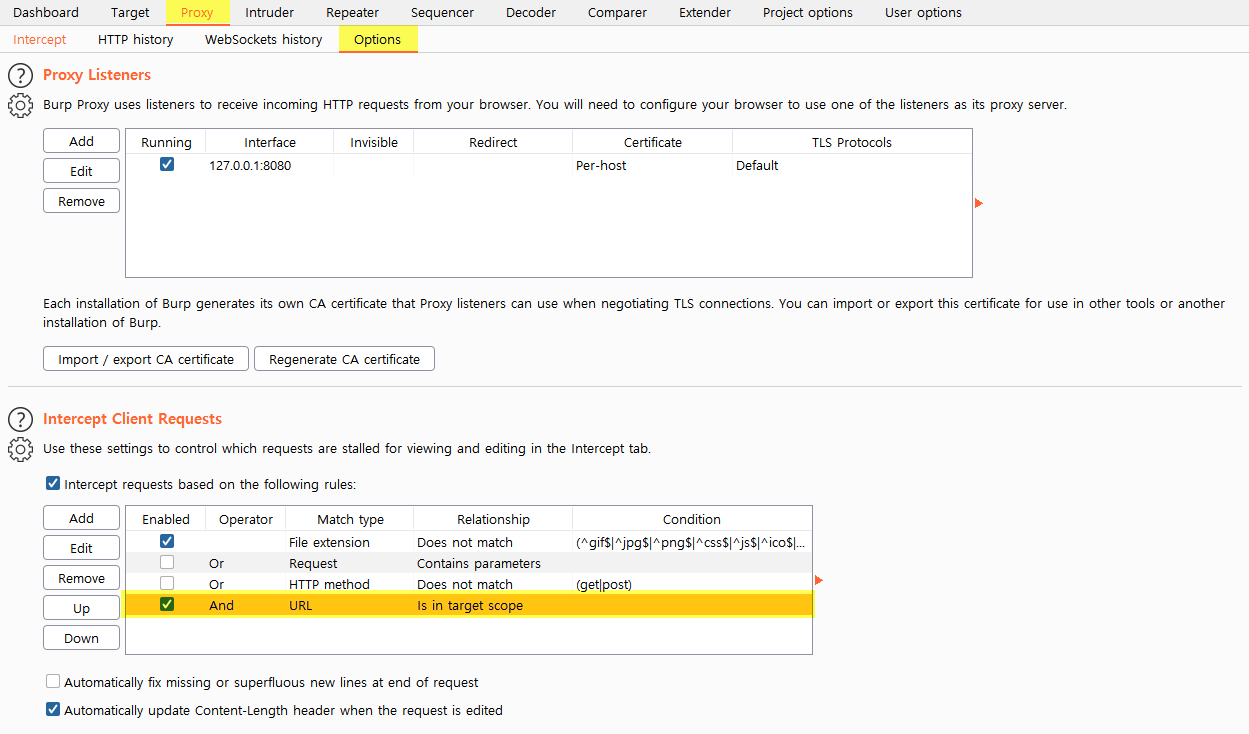The height and width of the screenshot is (734, 1249).
Task: Open the Sequencer tab
Action: pyautogui.click(x=443, y=13)
